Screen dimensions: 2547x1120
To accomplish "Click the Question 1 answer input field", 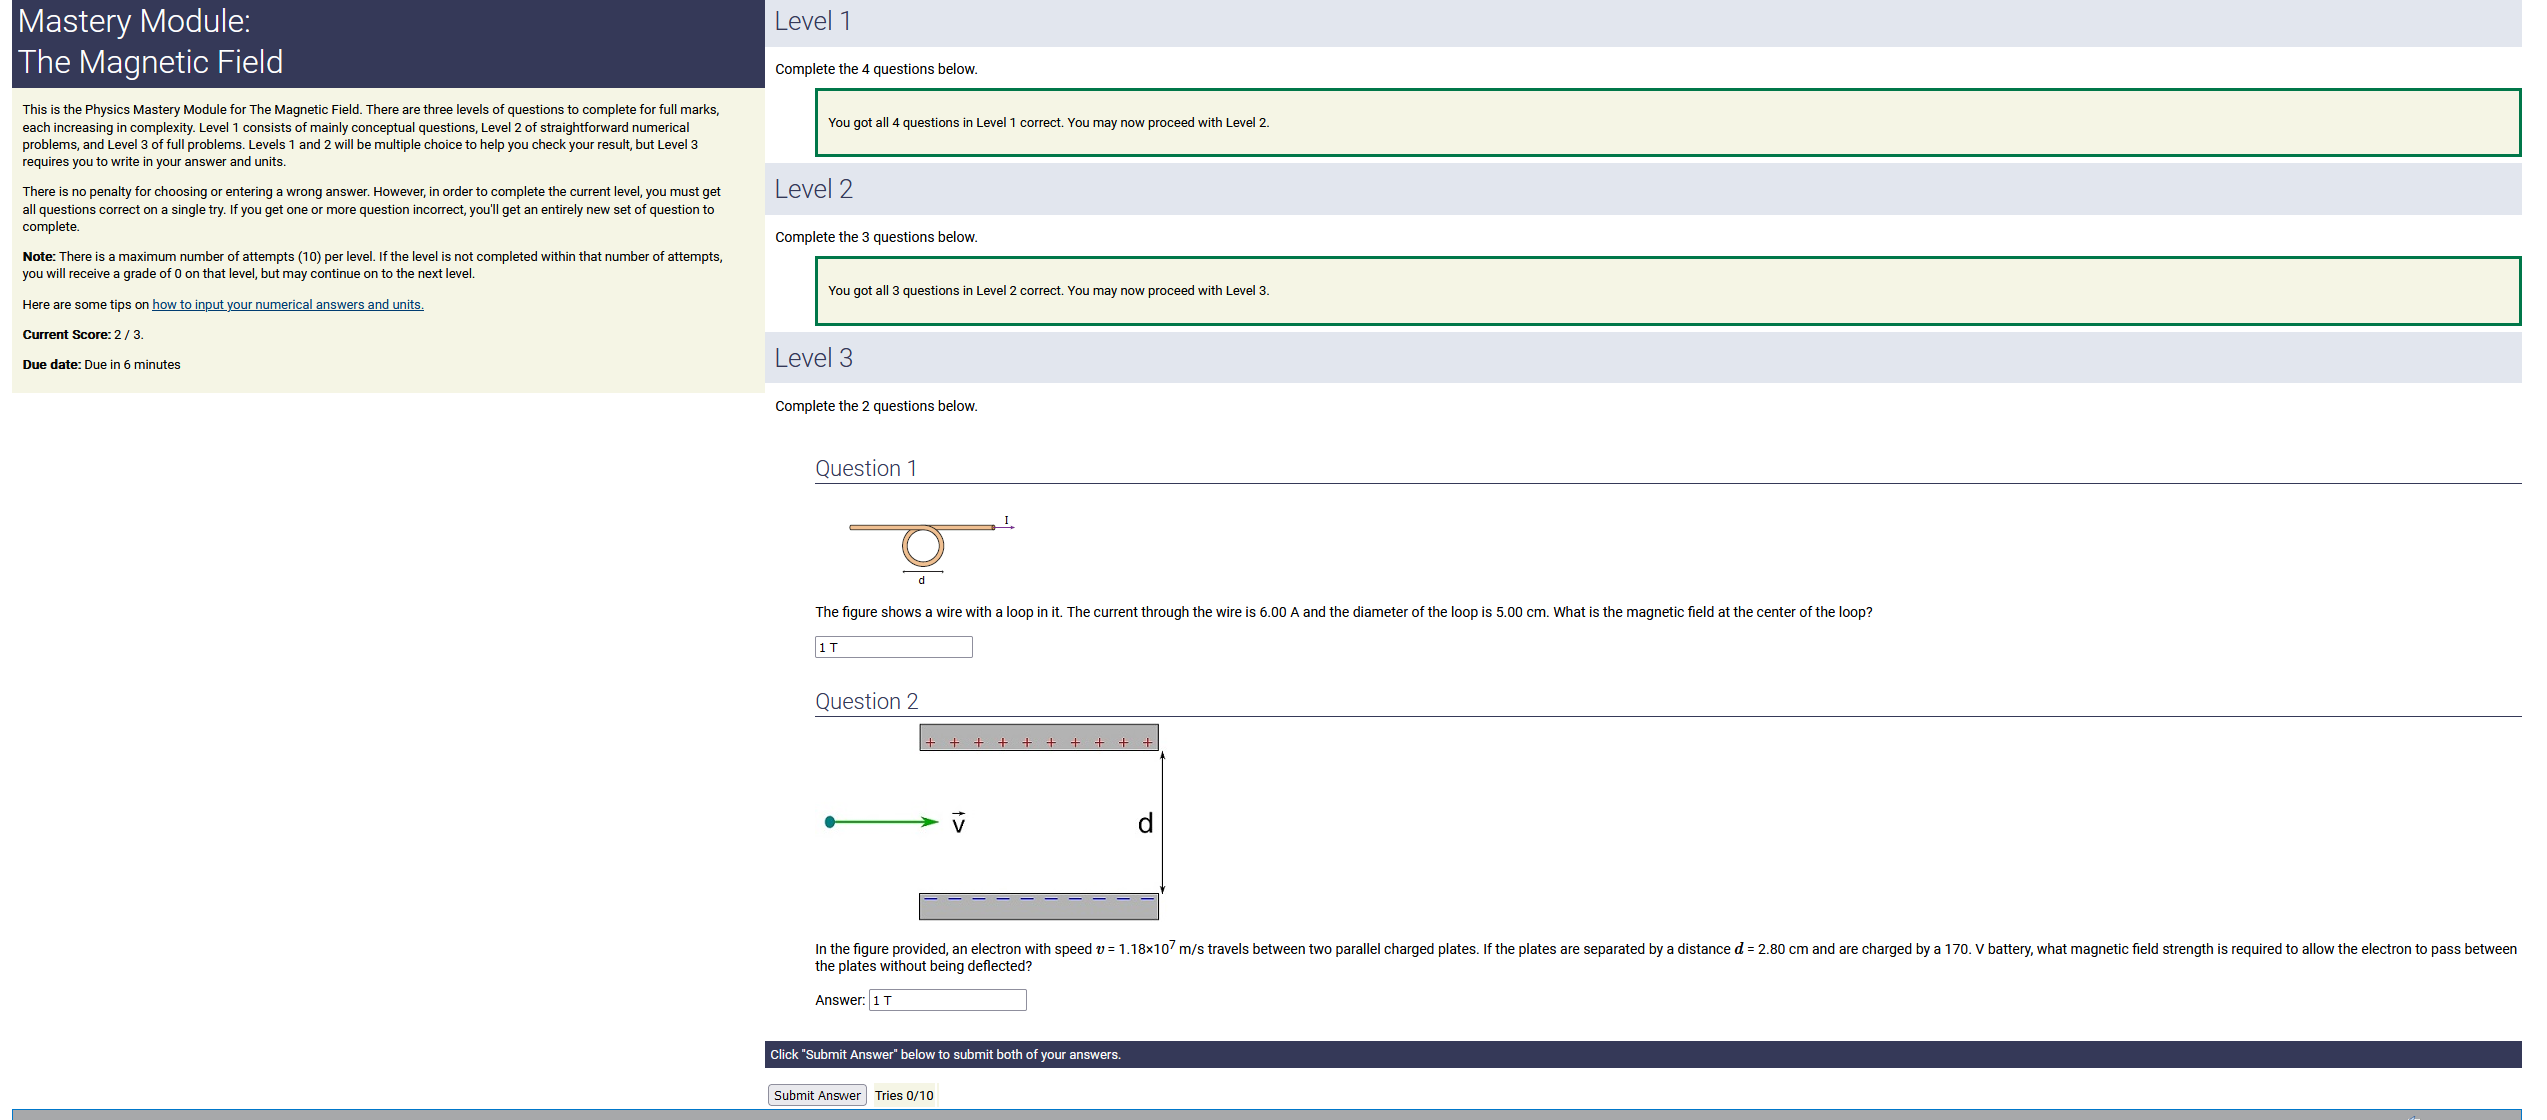I will [x=893, y=647].
